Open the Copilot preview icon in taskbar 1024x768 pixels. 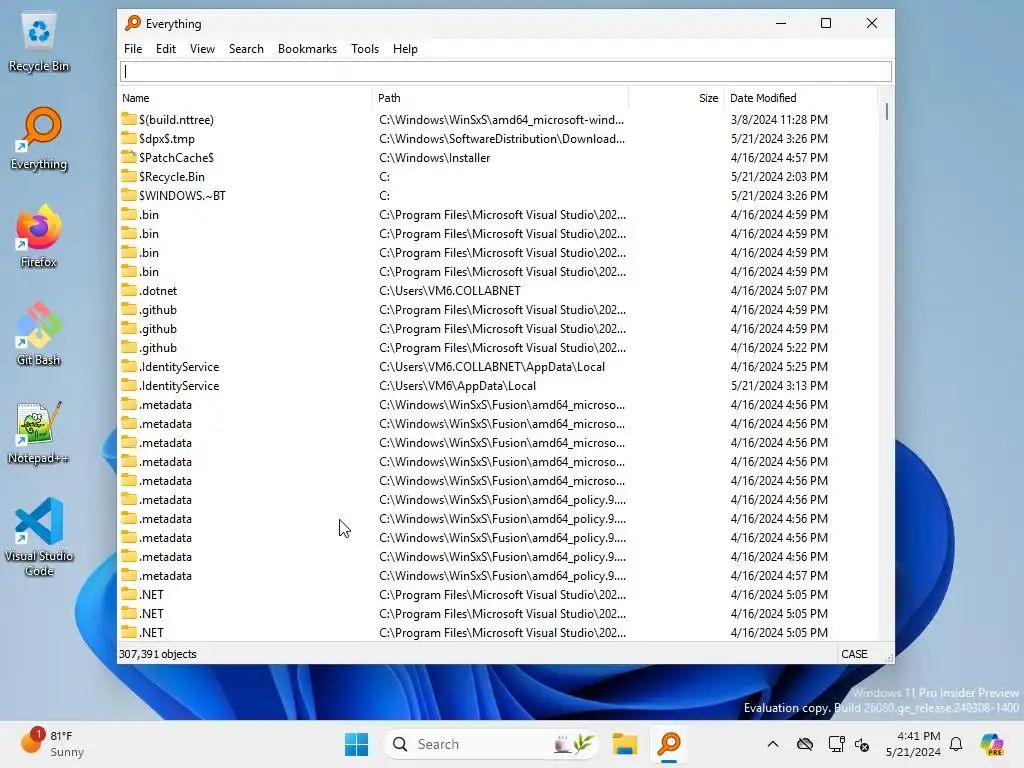[x=992, y=744]
